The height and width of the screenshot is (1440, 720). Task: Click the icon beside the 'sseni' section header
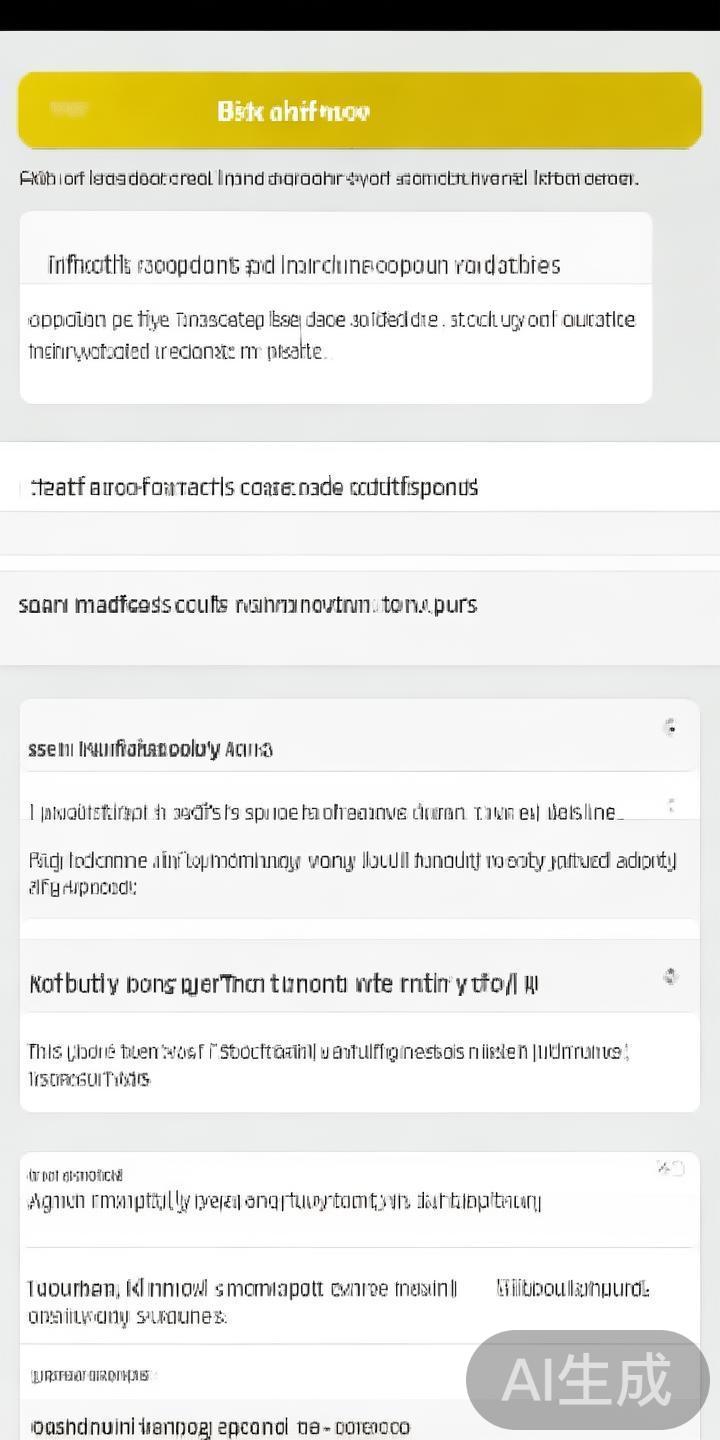670,728
